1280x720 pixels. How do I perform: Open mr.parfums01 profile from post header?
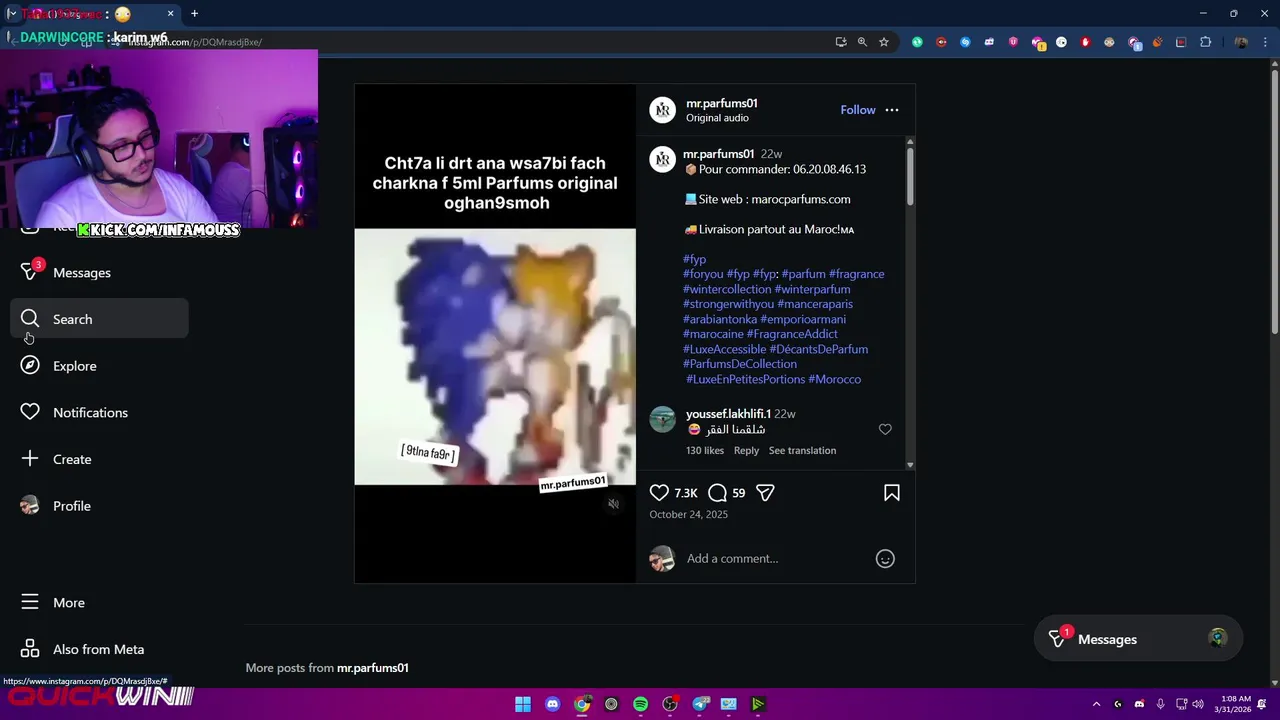(721, 103)
